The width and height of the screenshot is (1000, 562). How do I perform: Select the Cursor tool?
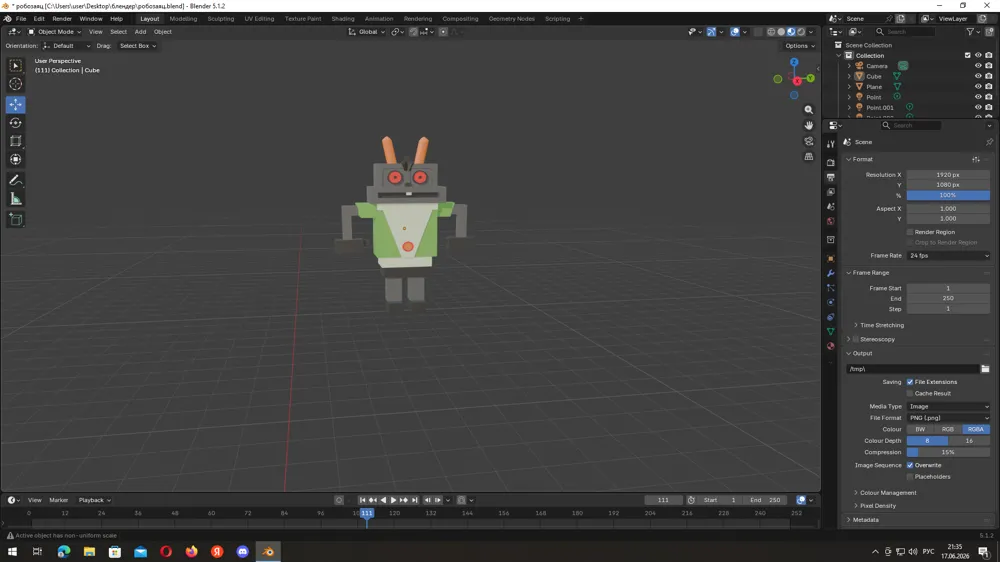[x=15, y=84]
